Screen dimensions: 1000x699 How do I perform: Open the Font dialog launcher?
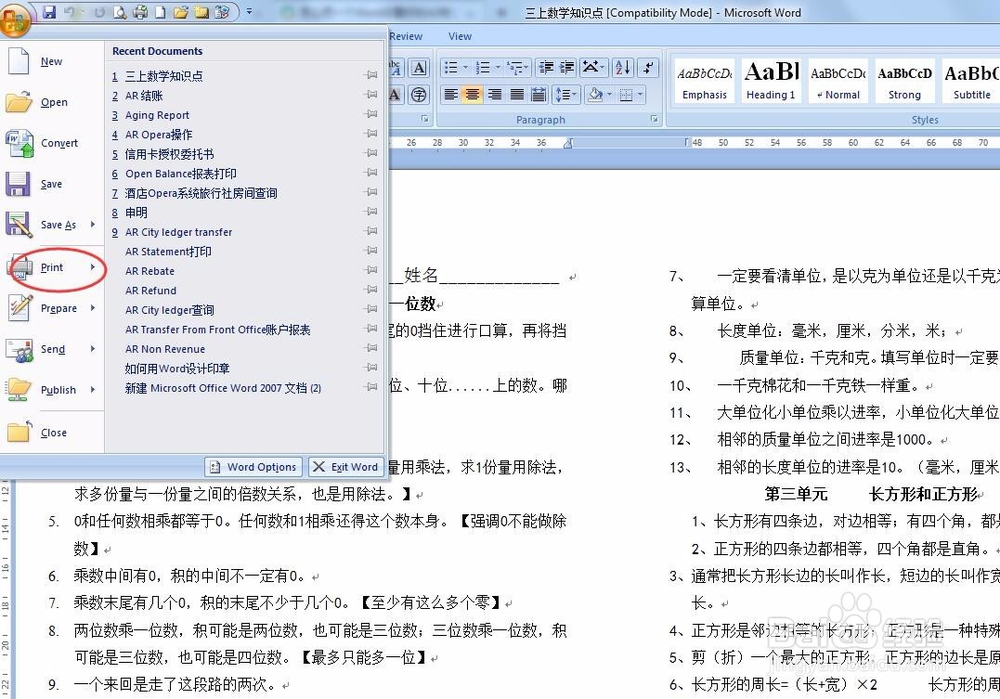pos(425,119)
